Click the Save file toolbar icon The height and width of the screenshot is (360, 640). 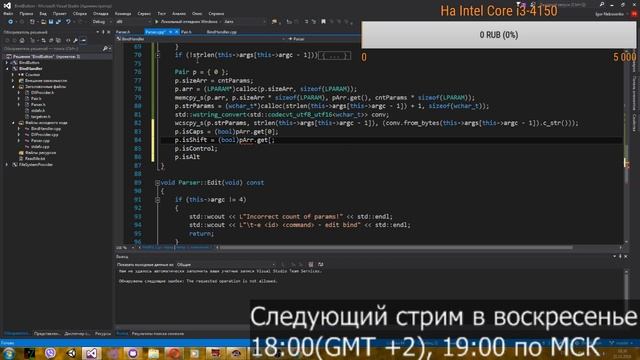[x=51, y=22]
